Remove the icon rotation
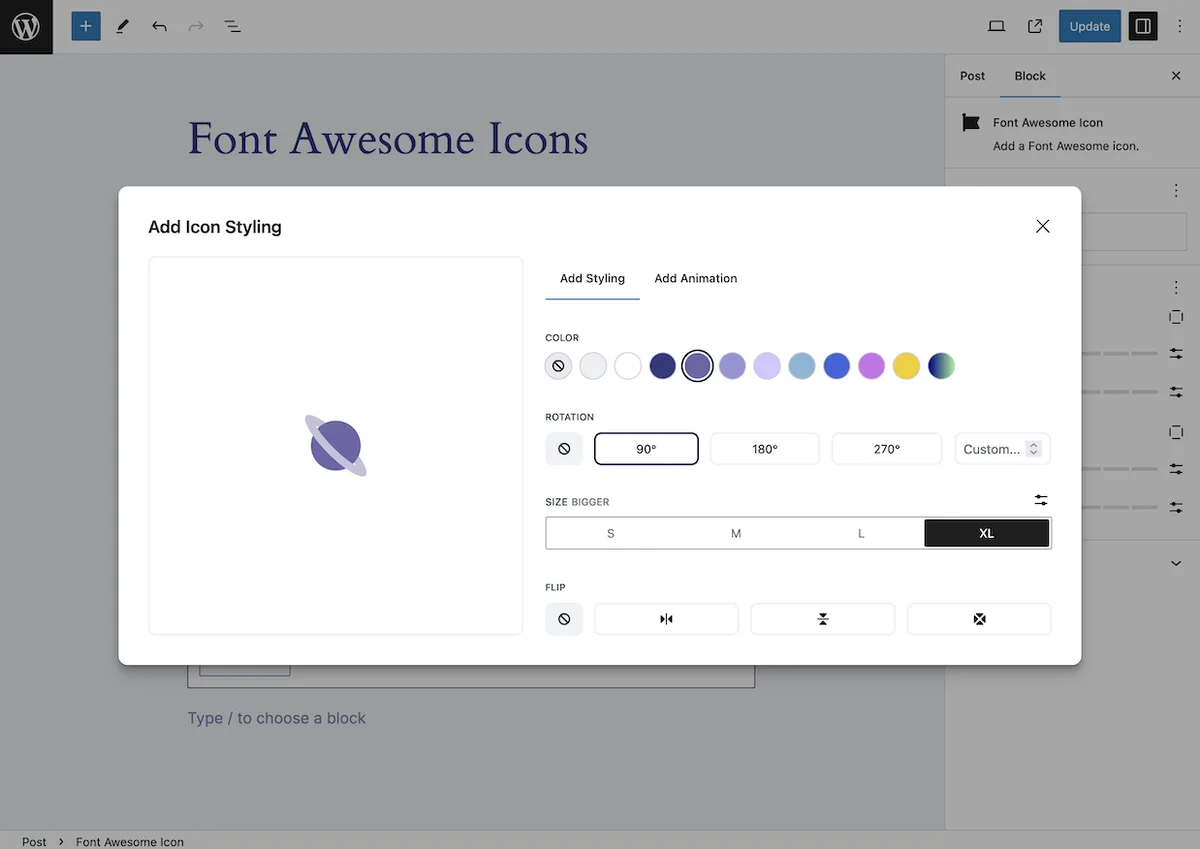The width and height of the screenshot is (1200, 849). [x=564, y=449]
